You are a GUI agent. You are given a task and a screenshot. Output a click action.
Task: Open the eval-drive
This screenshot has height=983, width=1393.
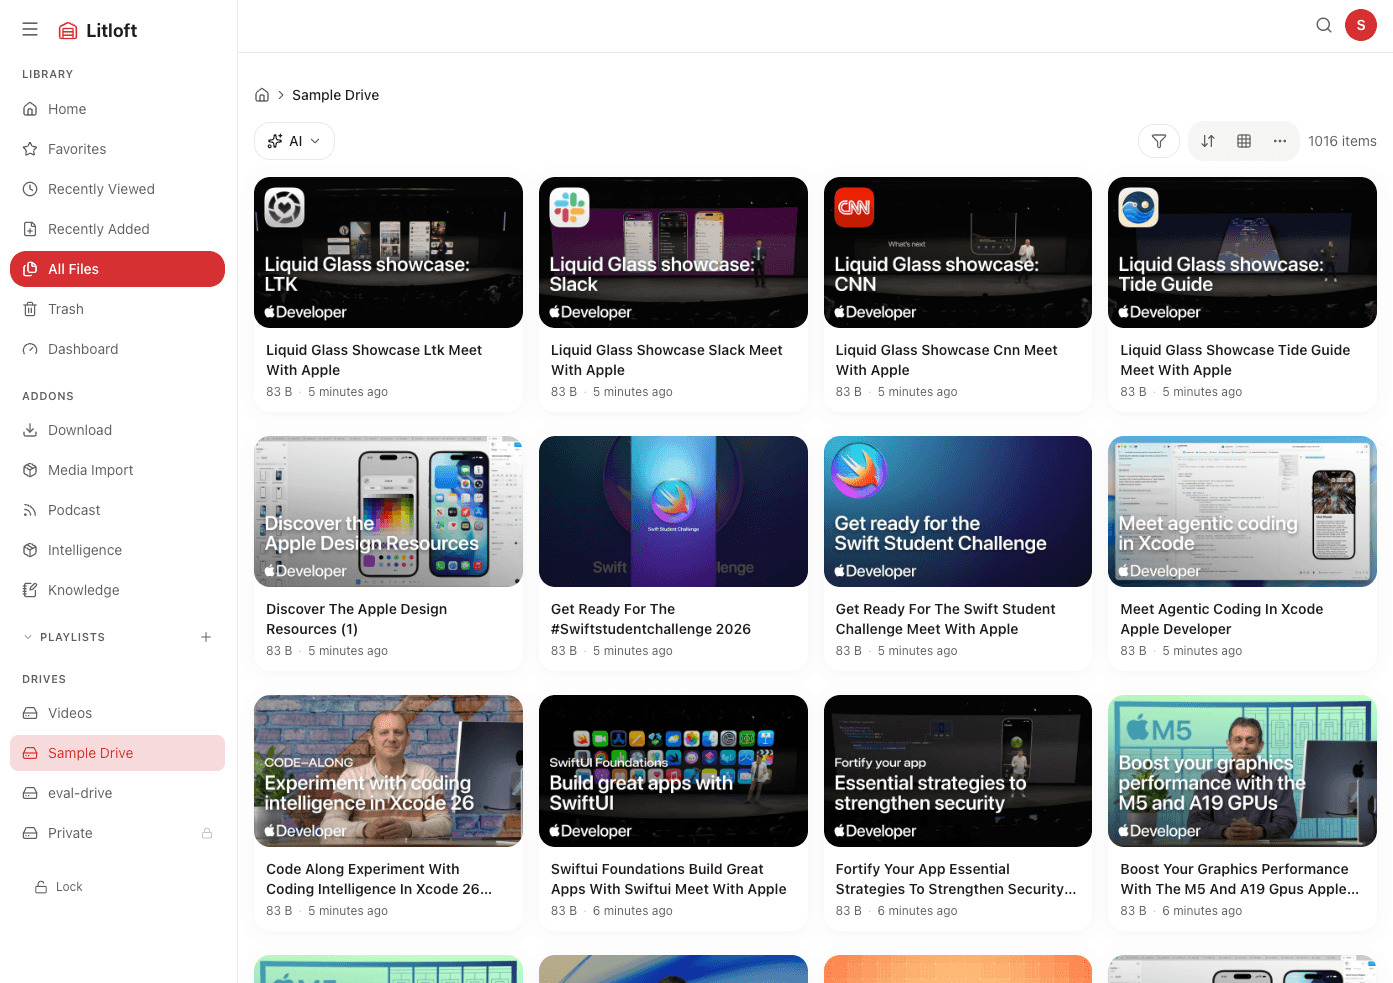coord(117,793)
